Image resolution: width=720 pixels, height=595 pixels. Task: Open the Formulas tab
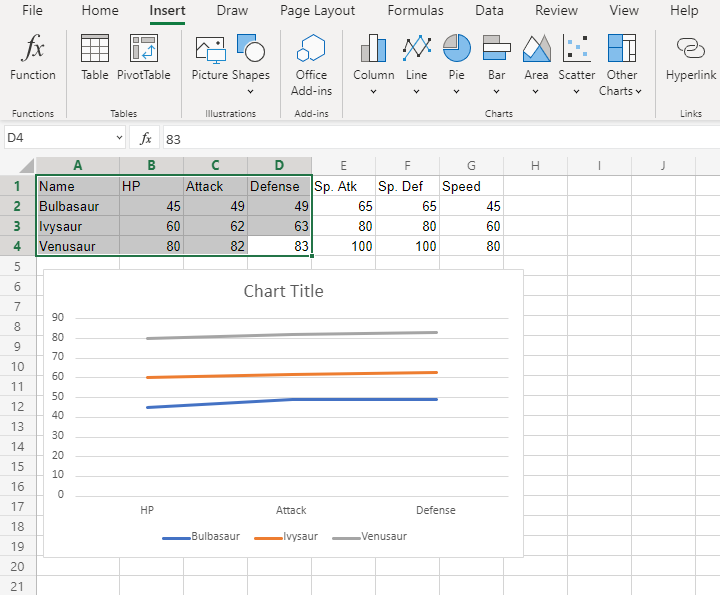point(415,11)
